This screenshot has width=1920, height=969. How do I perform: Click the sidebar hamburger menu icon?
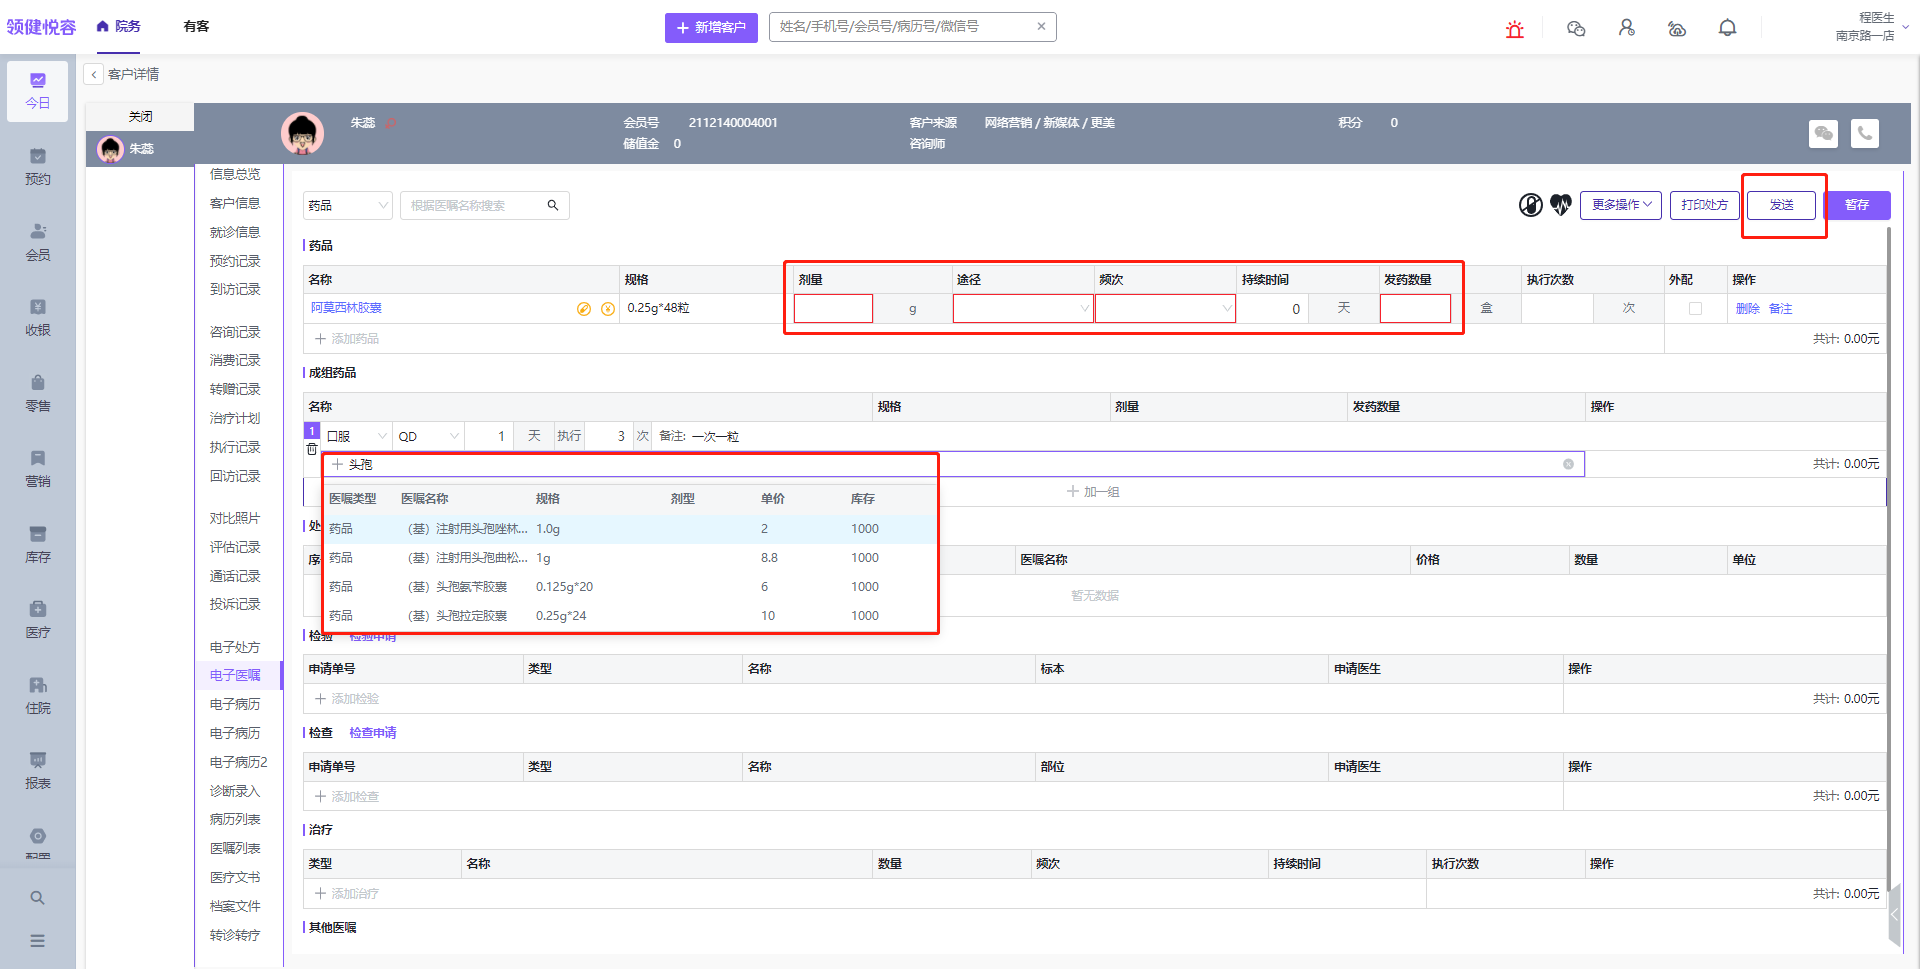pos(37,941)
